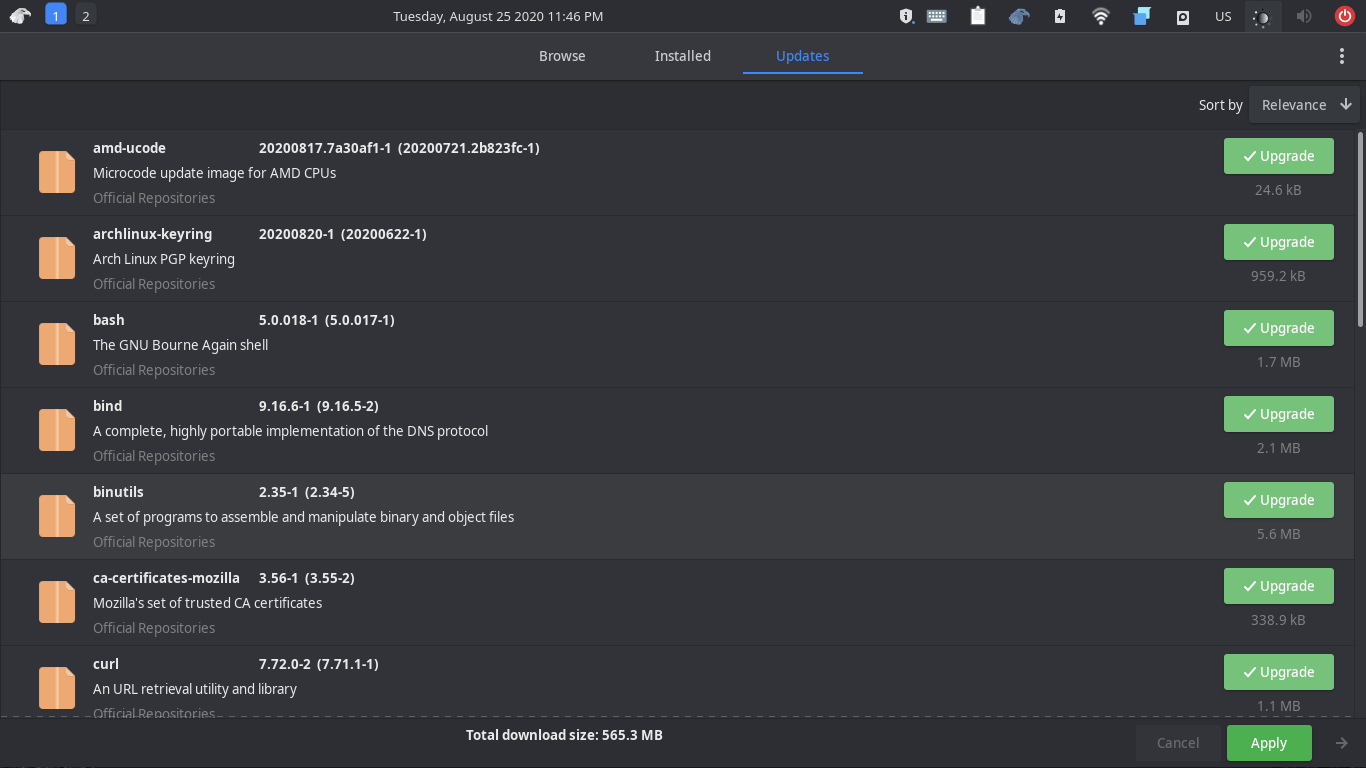
Task: Uncheck Upgrade for binutils
Action: tap(1279, 500)
